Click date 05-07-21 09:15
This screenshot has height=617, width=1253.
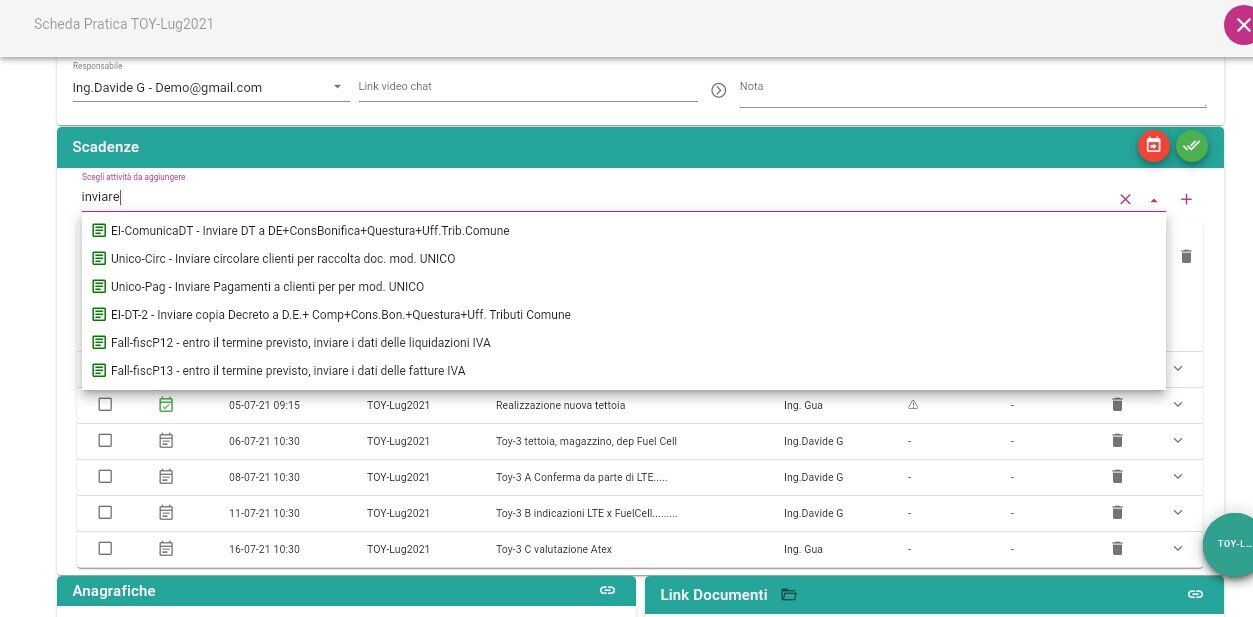pyautogui.click(x=264, y=405)
